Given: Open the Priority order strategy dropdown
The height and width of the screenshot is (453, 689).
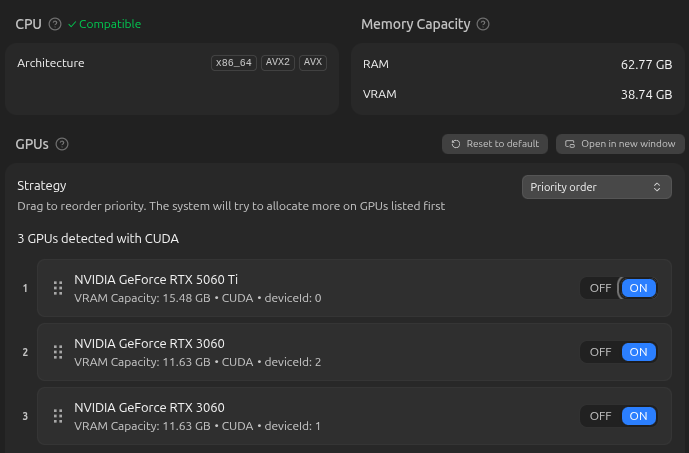Looking at the screenshot, I should (x=597, y=187).
